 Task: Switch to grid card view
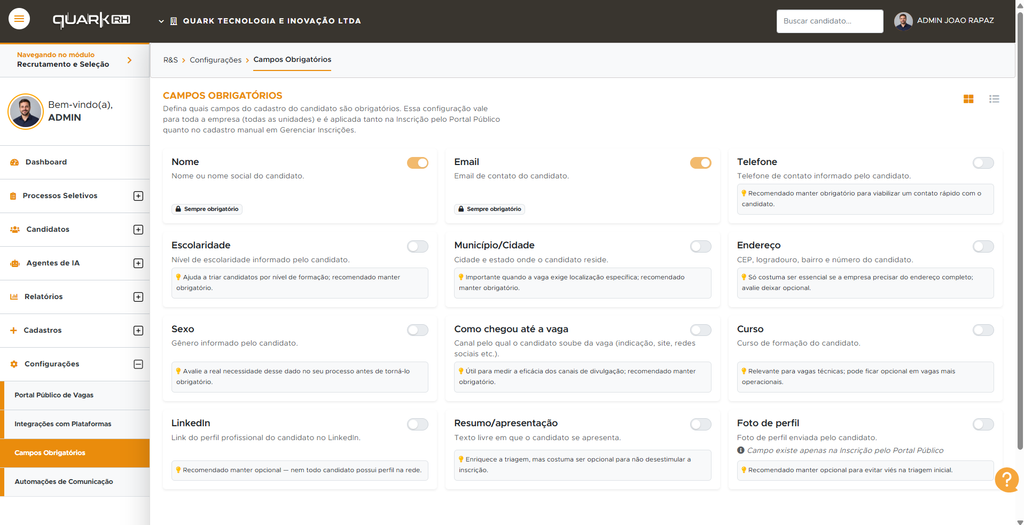(x=968, y=99)
